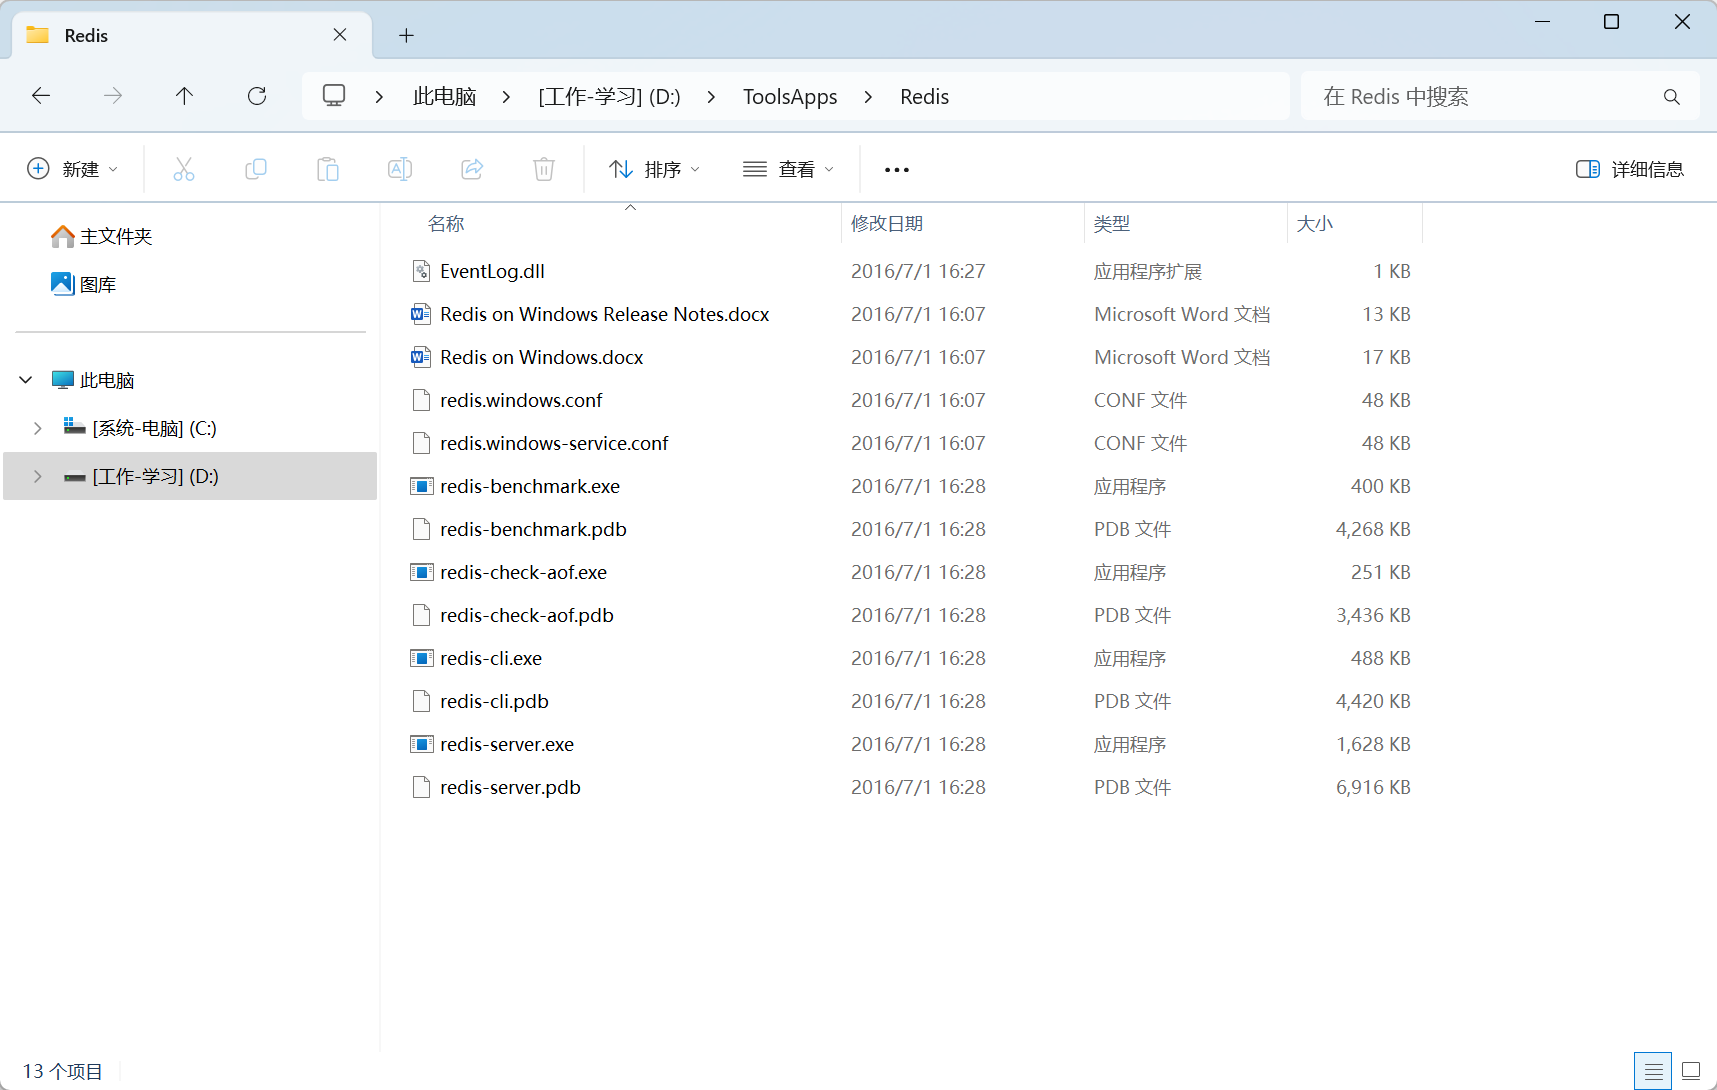Switch to large thumbnails view icon
The width and height of the screenshot is (1717, 1090).
(1691, 1071)
